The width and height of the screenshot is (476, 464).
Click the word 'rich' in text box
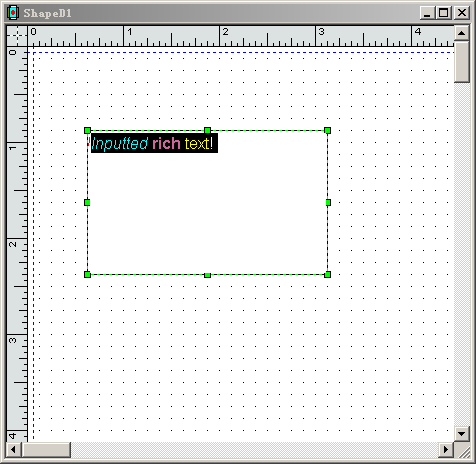click(166, 144)
